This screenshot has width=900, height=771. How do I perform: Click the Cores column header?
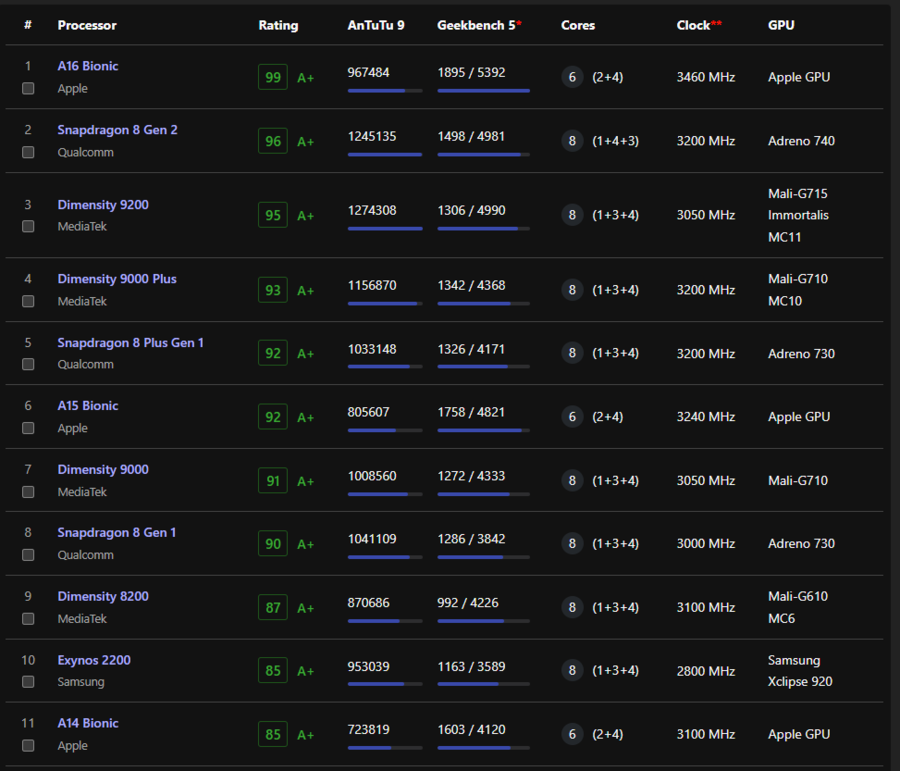[577, 25]
